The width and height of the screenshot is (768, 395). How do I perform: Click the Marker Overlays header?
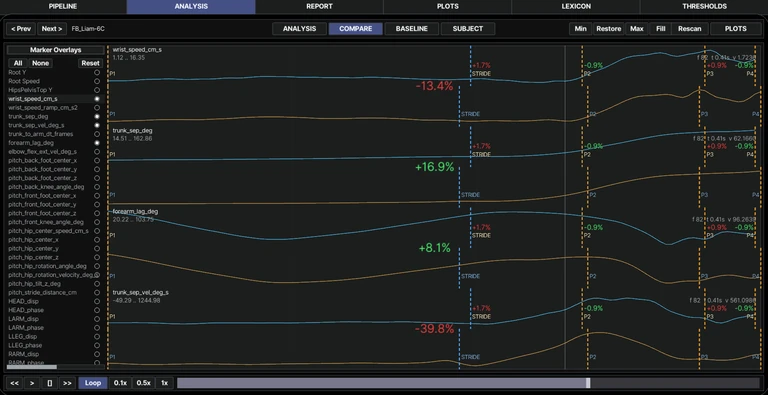pyautogui.click(x=55, y=50)
